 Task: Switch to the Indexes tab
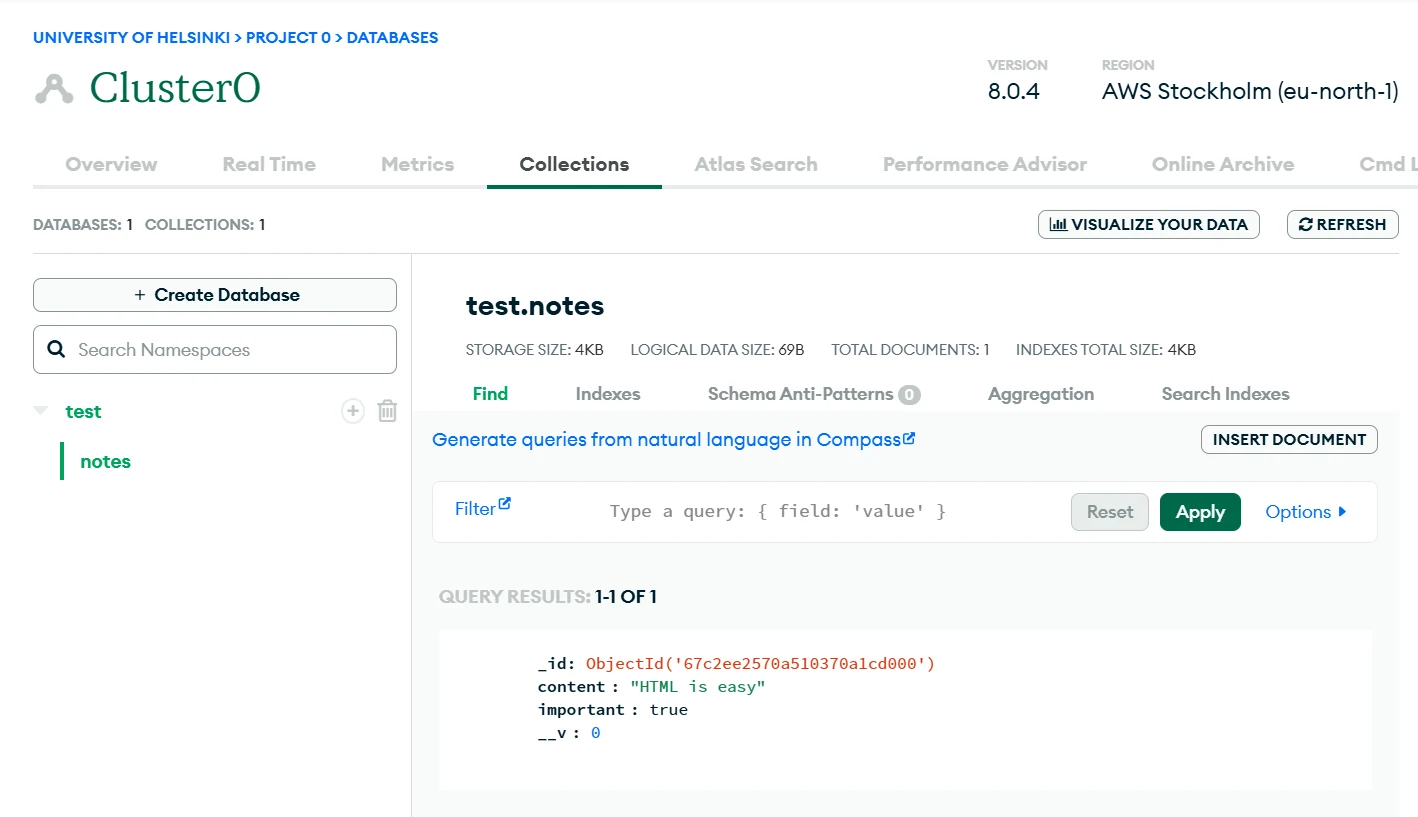pyautogui.click(x=608, y=394)
